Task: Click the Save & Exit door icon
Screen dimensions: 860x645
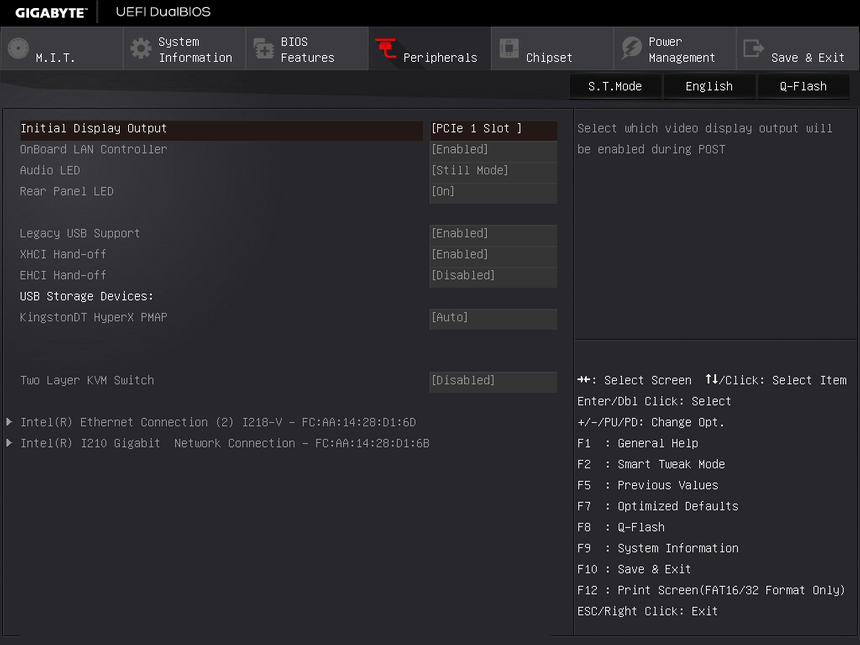Action: tap(754, 49)
